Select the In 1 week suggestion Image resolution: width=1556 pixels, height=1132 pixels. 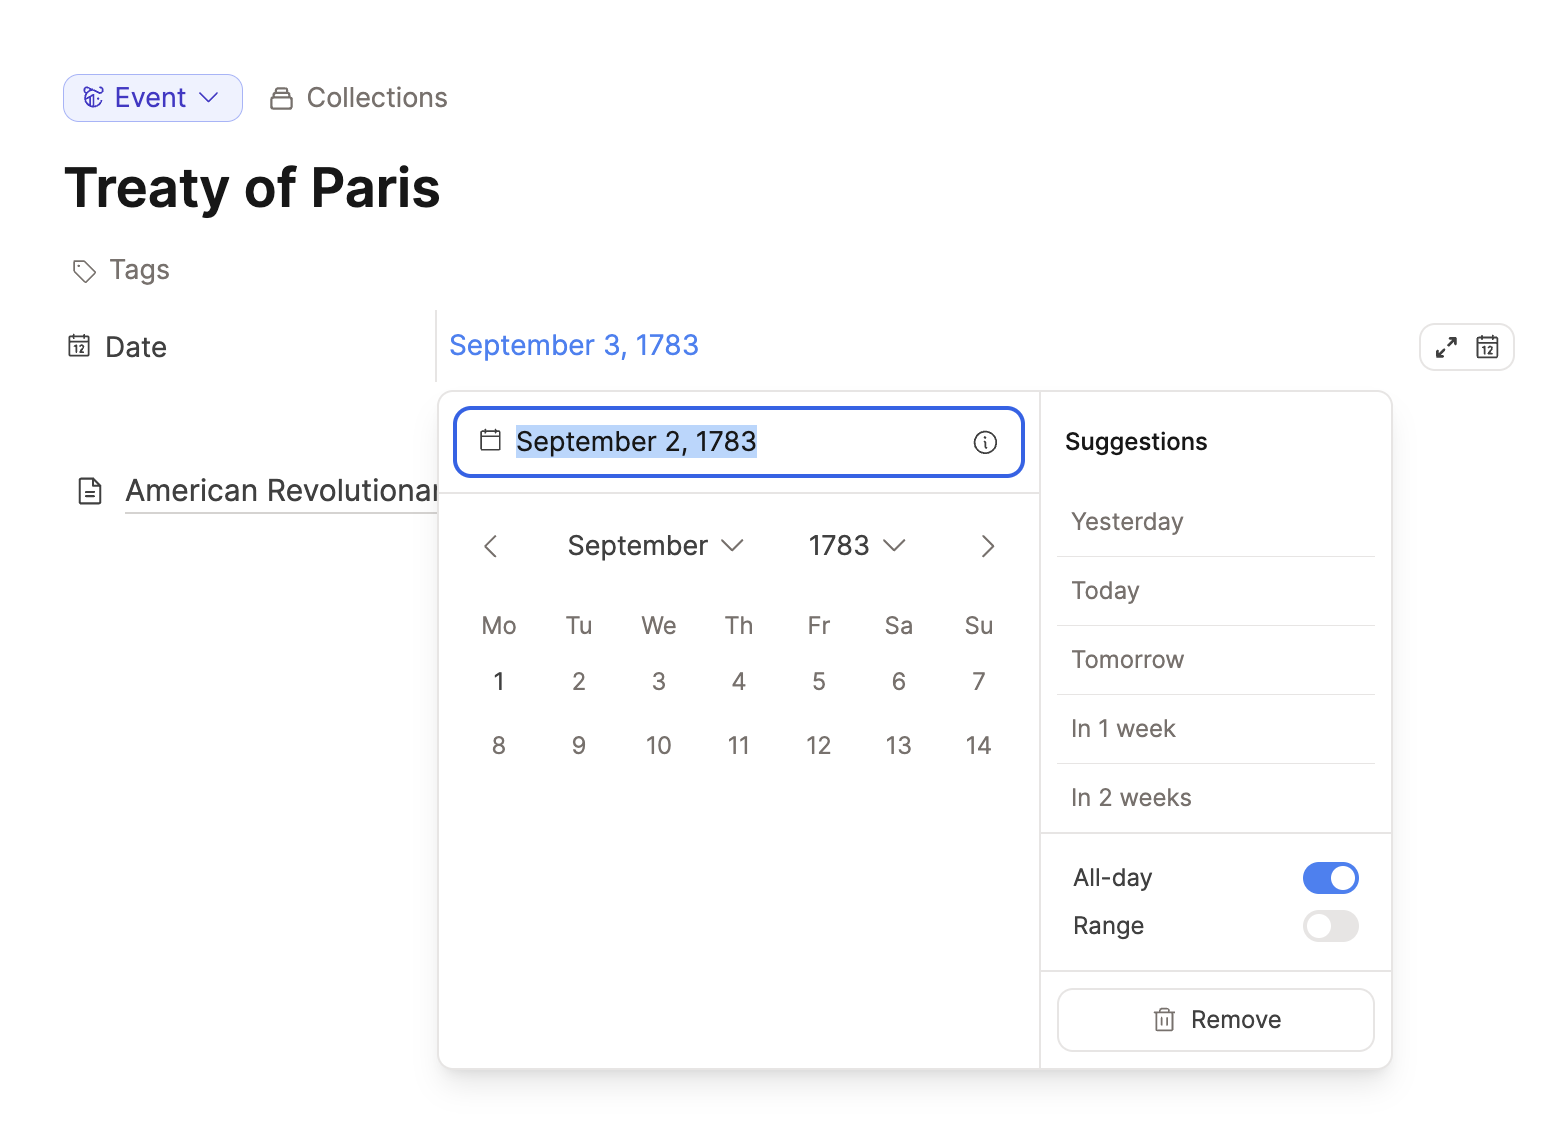click(x=1123, y=729)
